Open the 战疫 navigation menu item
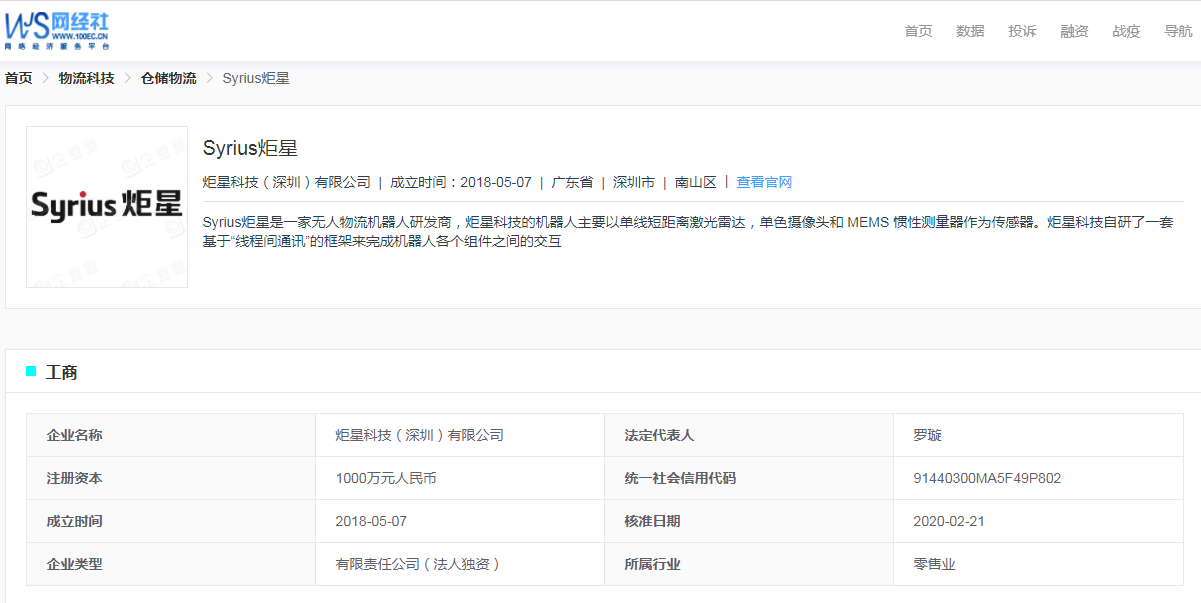This screenshot has height=603, width=1201. coord(1126,31)
